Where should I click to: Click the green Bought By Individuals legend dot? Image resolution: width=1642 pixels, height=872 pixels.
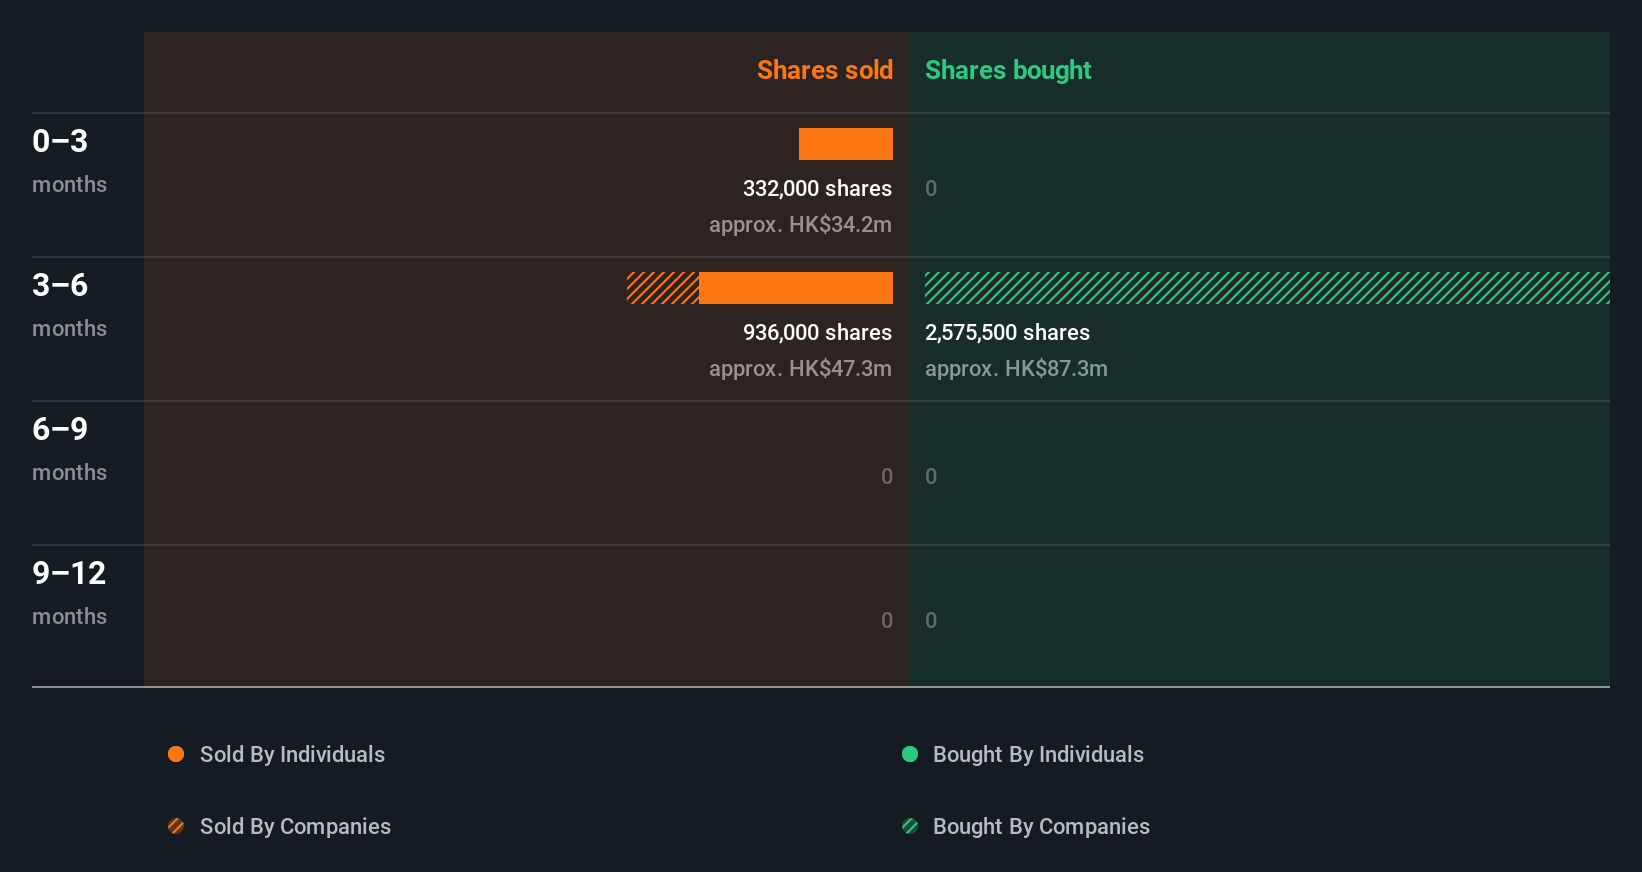[910, 754]
